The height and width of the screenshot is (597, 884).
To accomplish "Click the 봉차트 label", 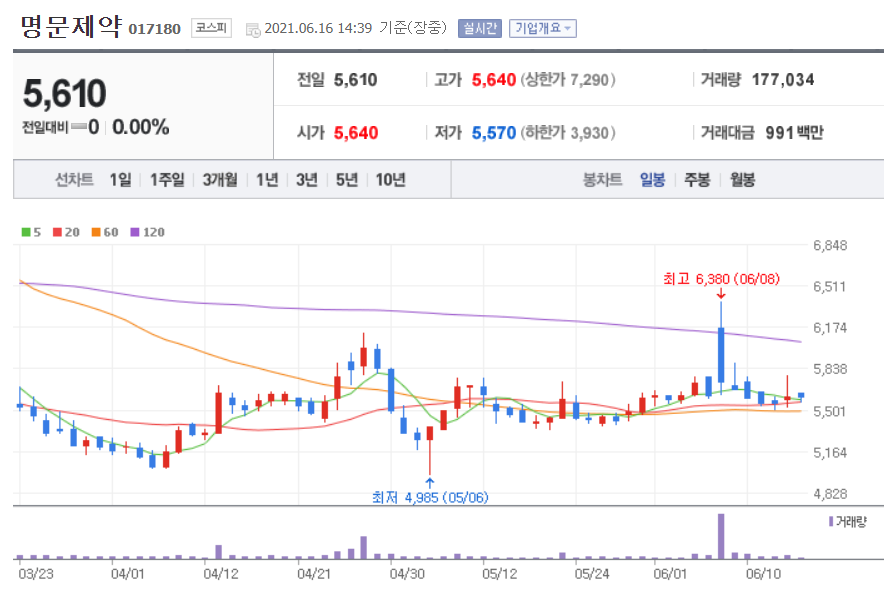I will pyautogui.click(x=602, y=180).
